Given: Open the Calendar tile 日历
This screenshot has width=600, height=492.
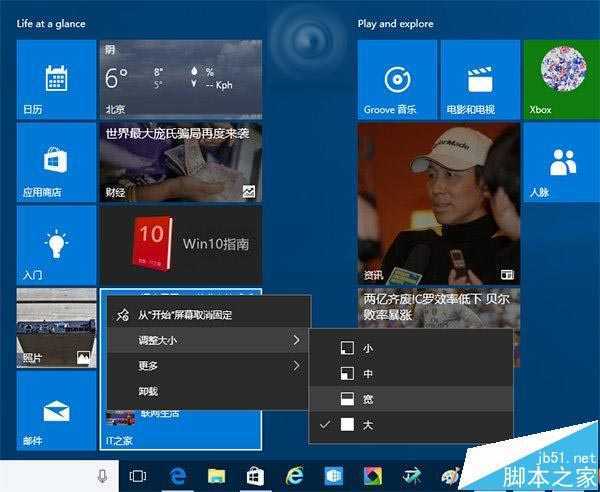Looking at the screenshot, I should click(x=56, y=80).
